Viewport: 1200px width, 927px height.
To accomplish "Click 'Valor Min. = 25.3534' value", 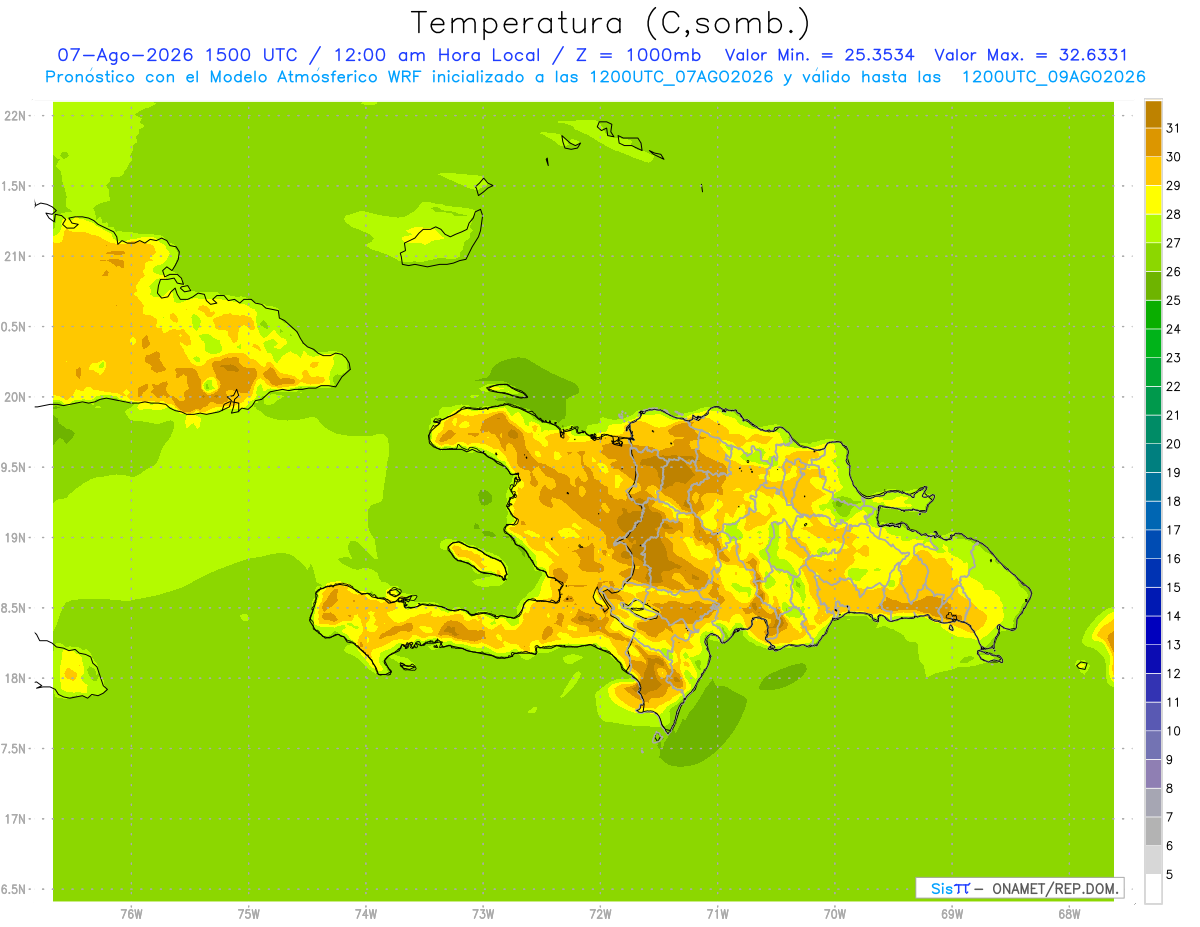I will pyautogui.click(x=819, y=56).
